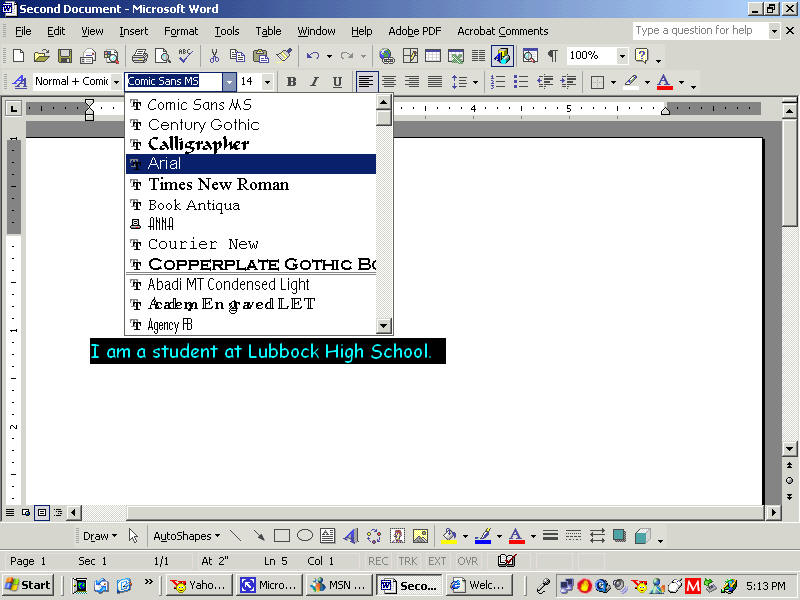Open the Document Map
Image resolution: width=800 pixels, height=600 pixels.
coord(530,56)
